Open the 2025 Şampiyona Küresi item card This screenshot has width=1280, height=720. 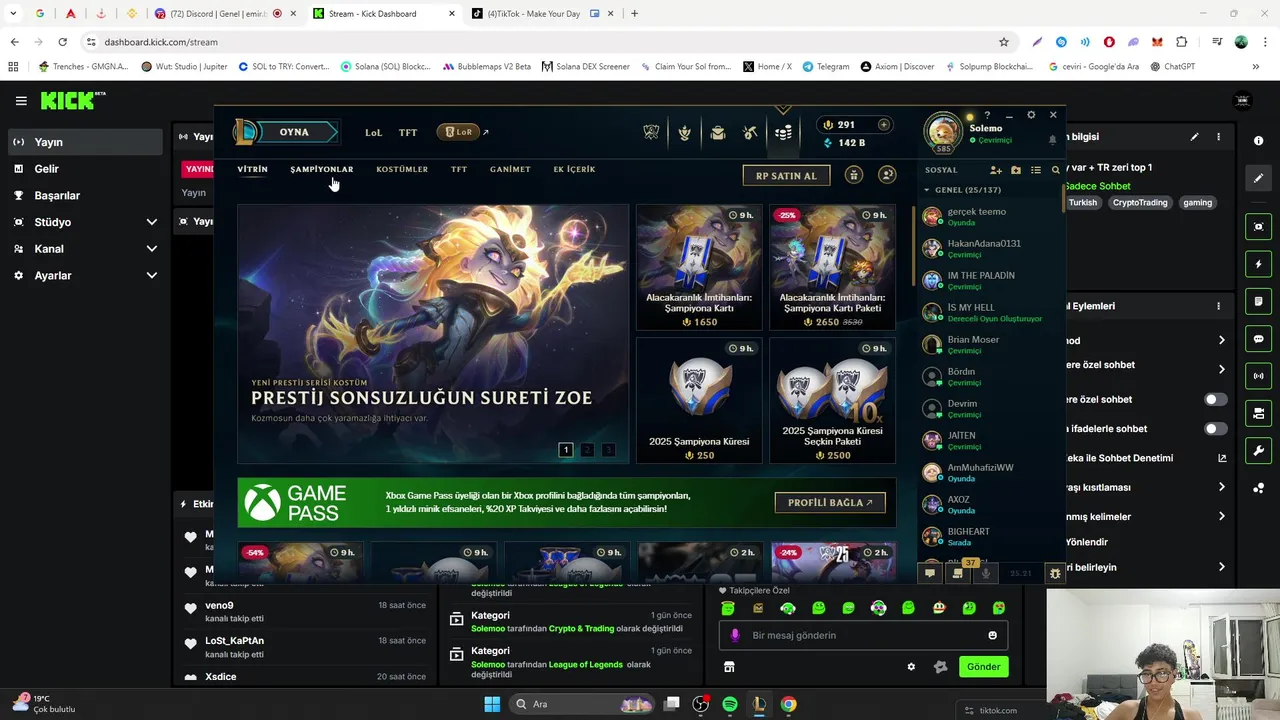pyautogui.click(x=698, y=400)
